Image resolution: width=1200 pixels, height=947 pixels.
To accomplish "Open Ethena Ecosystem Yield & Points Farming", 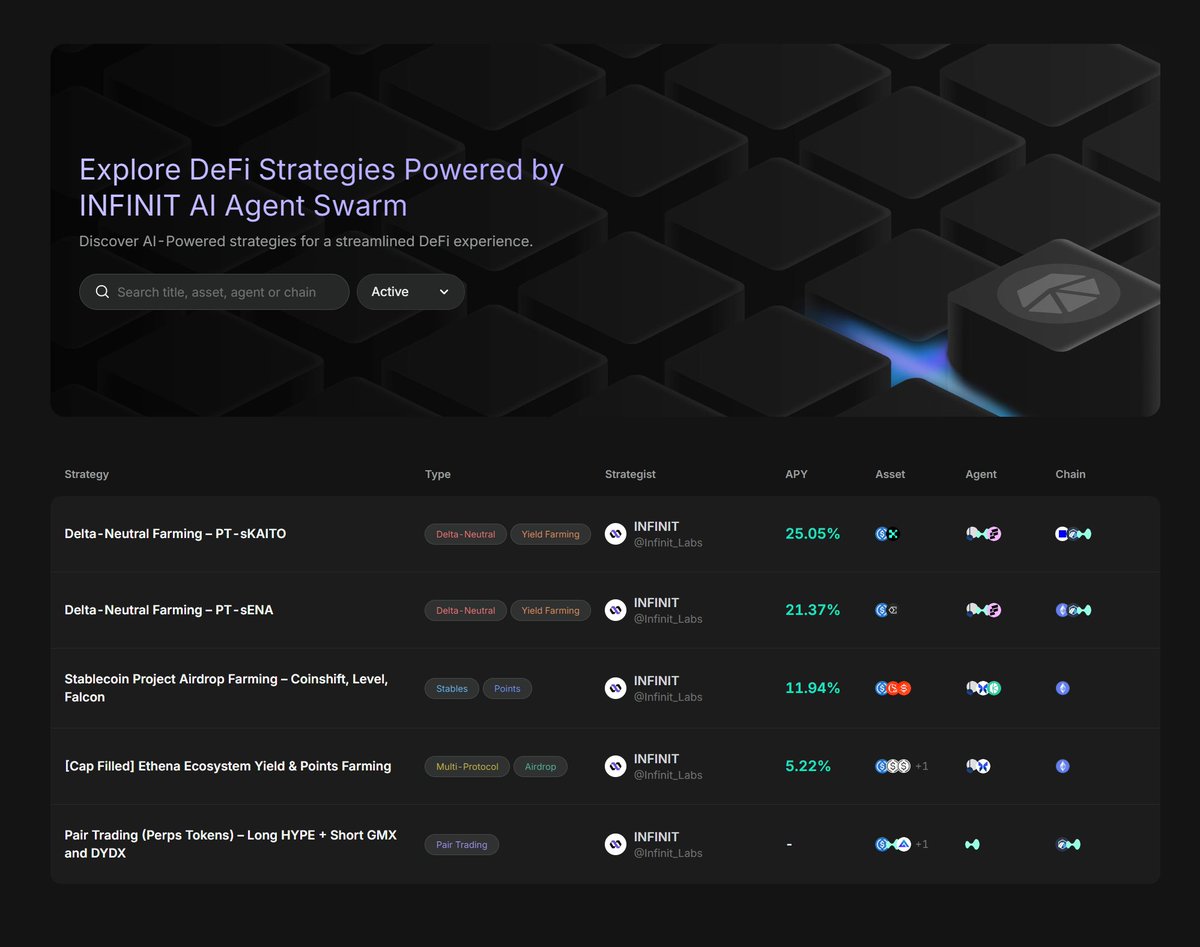I will click(228, 766).
